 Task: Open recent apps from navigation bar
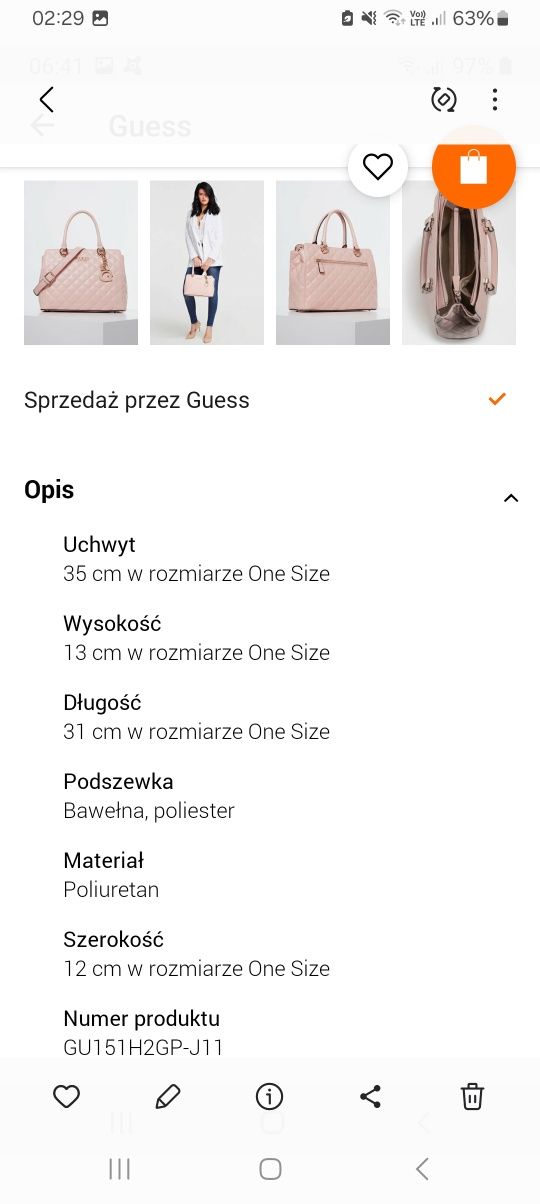(119, 1169)
